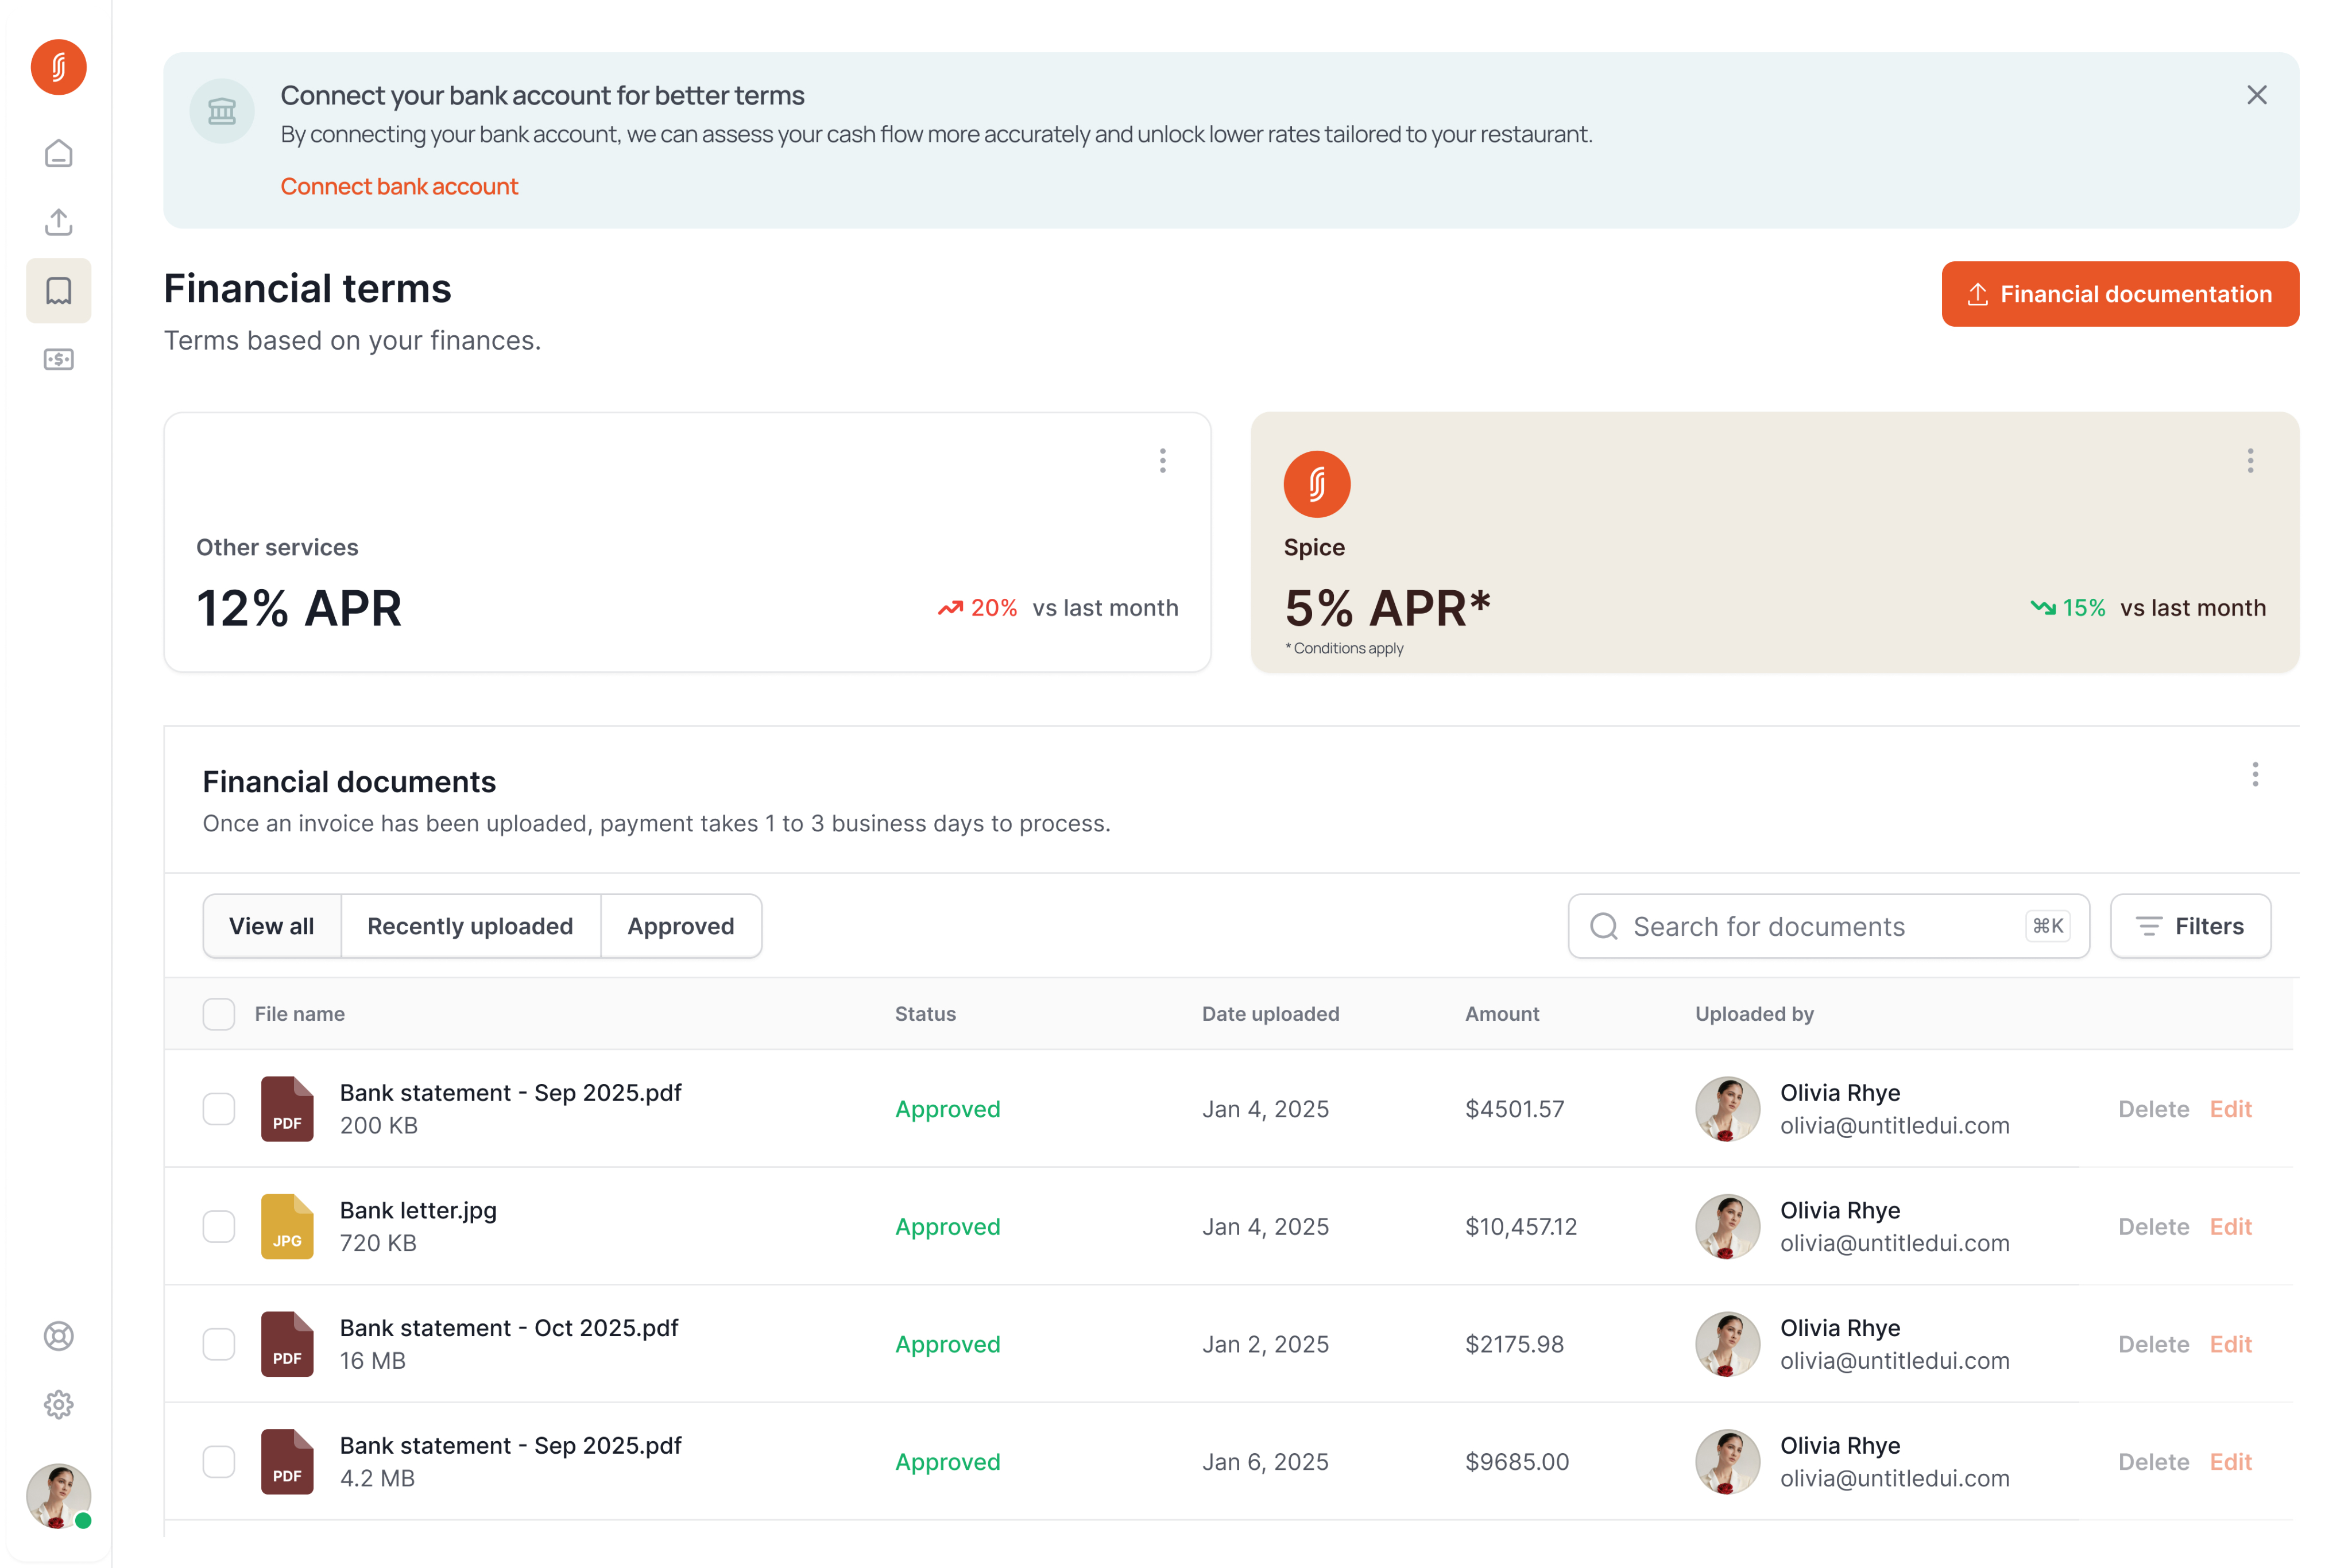Follow the Connect bank account link
The width and height of the screenshot is (2352, 1568).
(399, 186)
